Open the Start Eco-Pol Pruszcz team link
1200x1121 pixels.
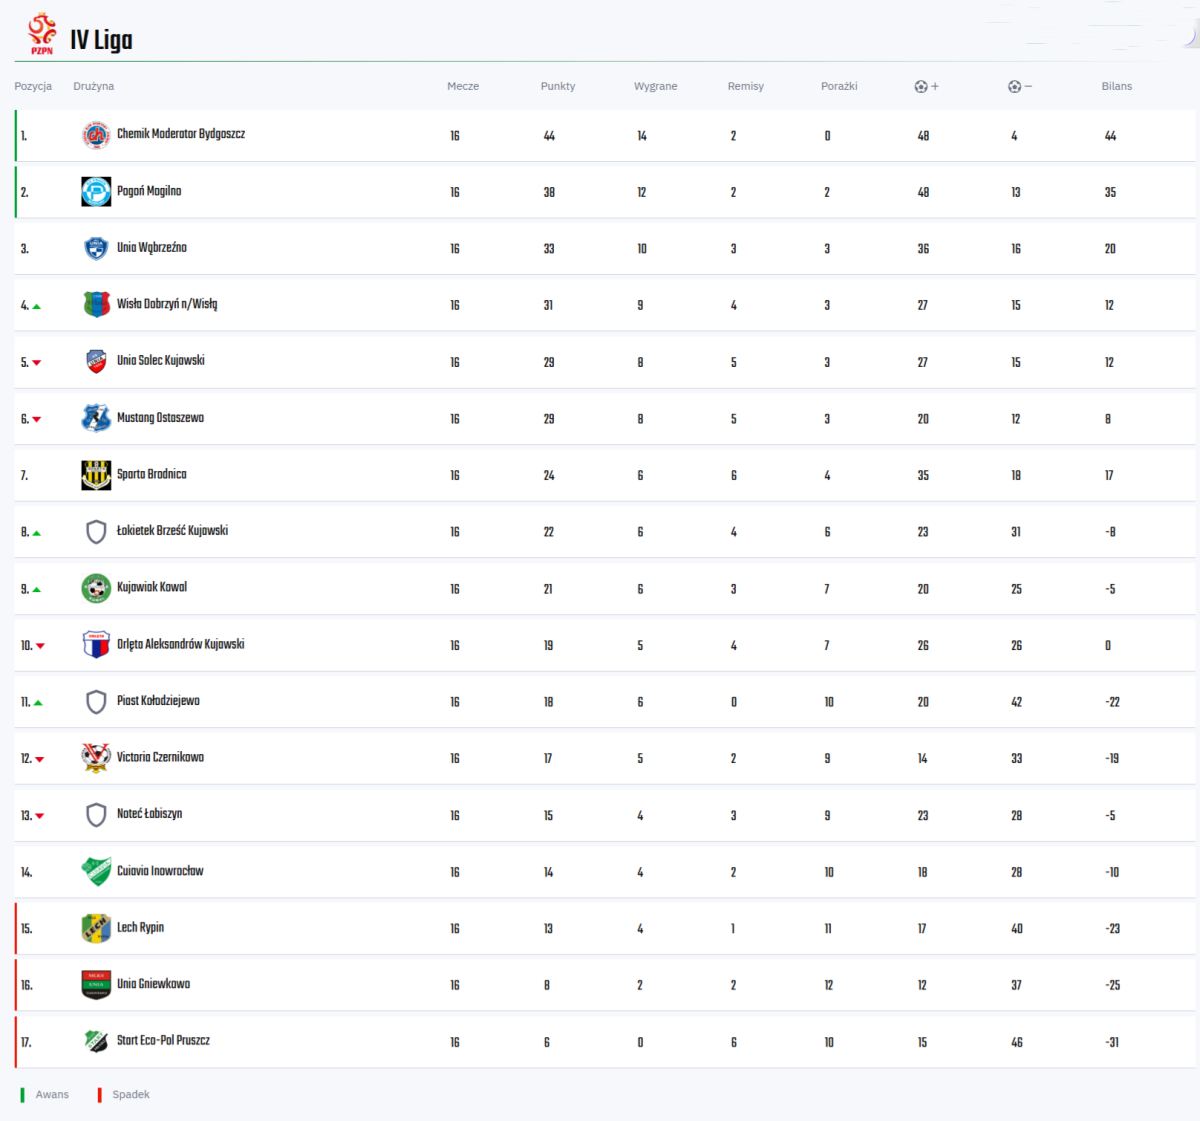pos(163,1041)
